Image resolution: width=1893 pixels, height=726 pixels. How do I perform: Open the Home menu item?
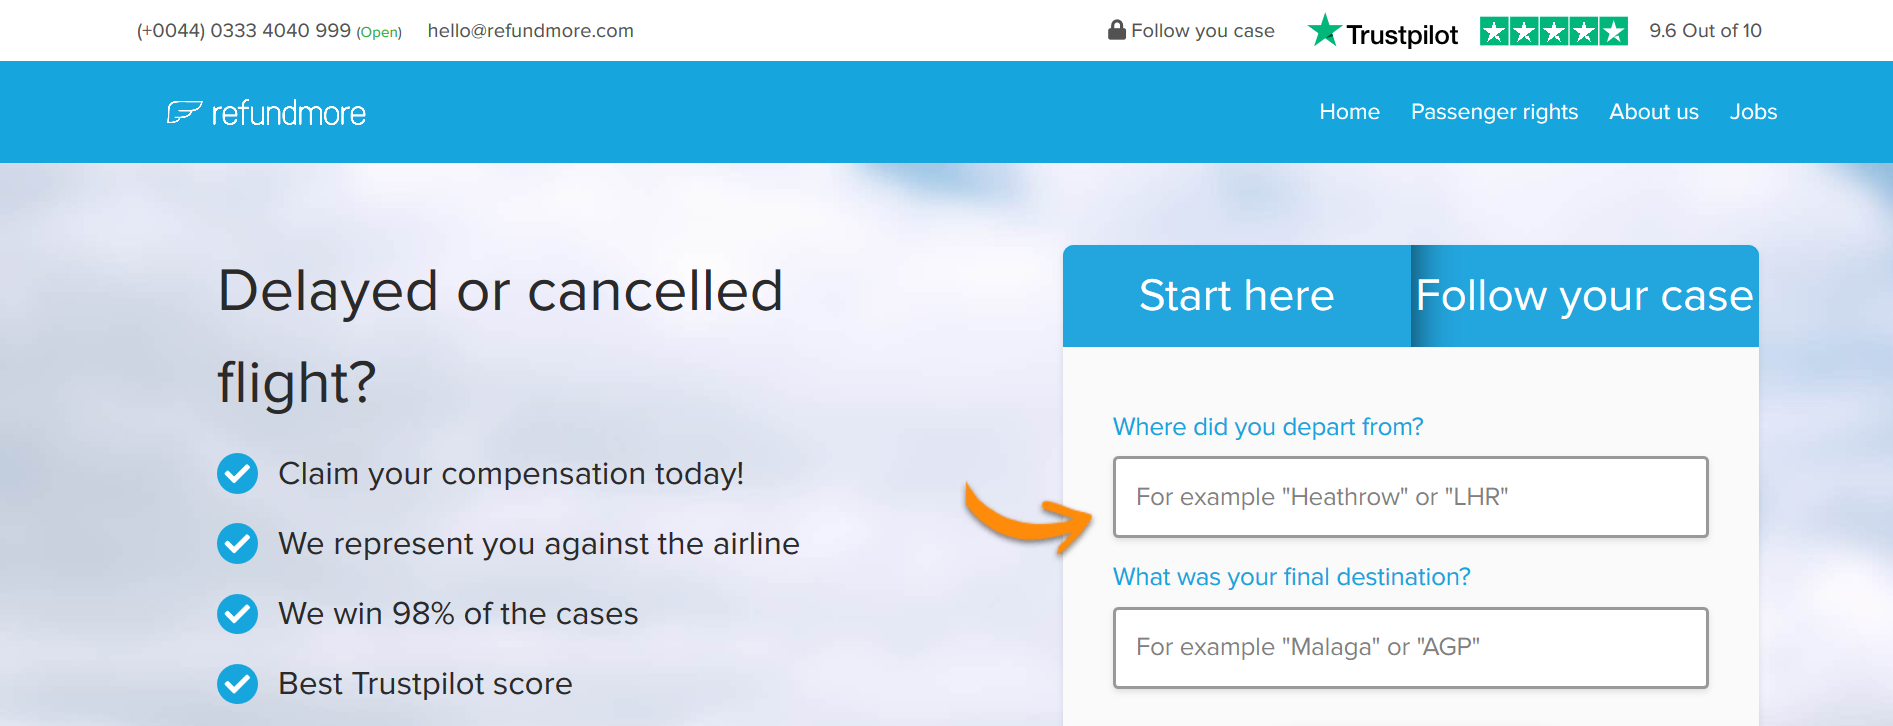point(1349,112)
